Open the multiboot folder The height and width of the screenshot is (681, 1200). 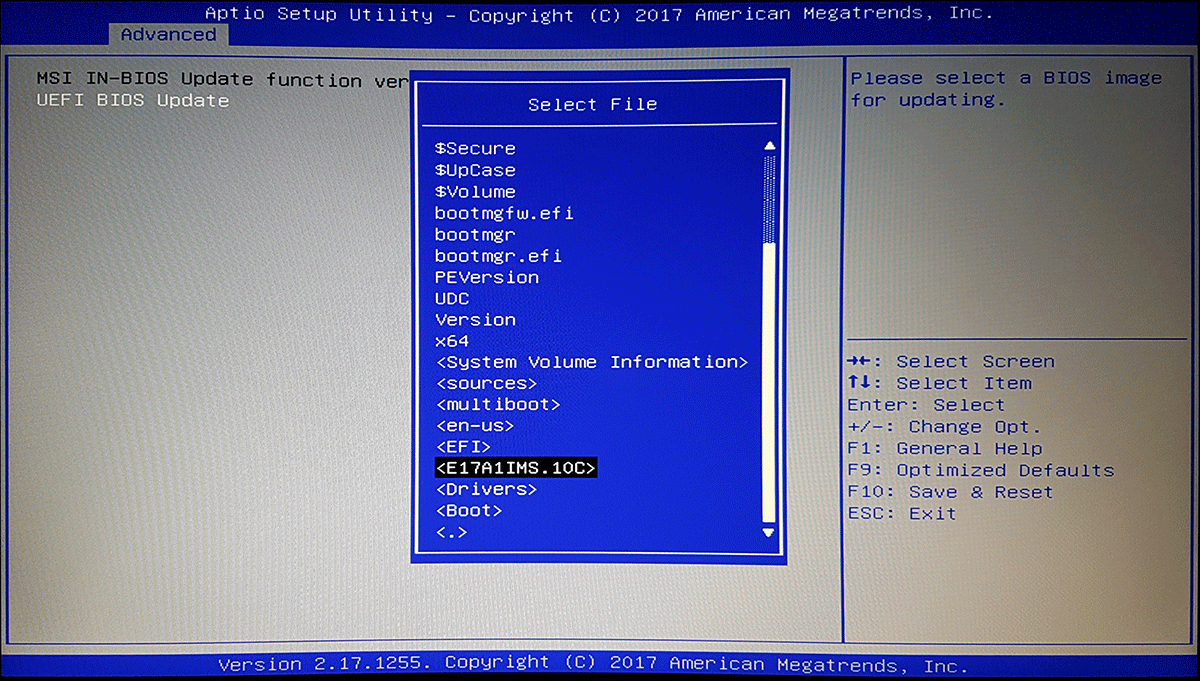(x=498, y=405)
